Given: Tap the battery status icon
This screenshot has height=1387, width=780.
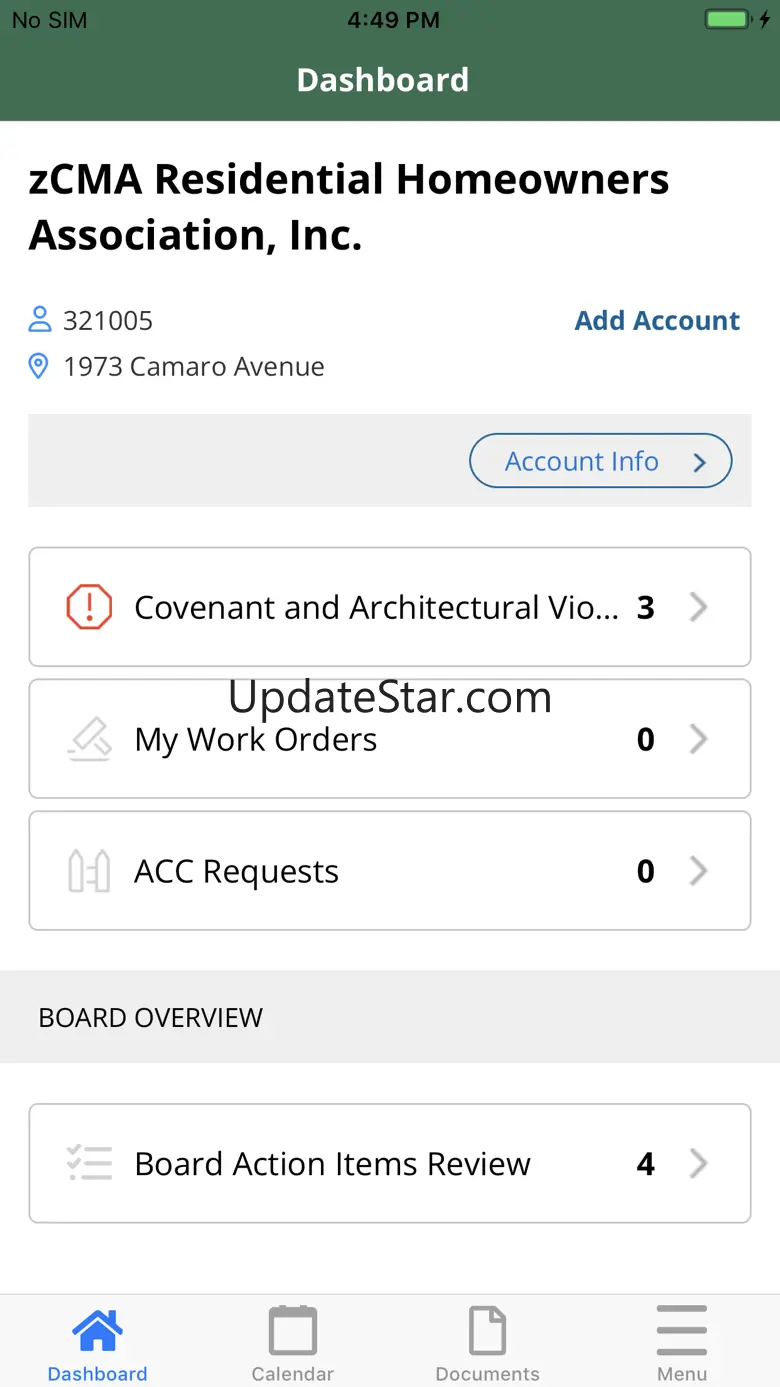Looking at the screenshot, I should click(x=728, y=19).
